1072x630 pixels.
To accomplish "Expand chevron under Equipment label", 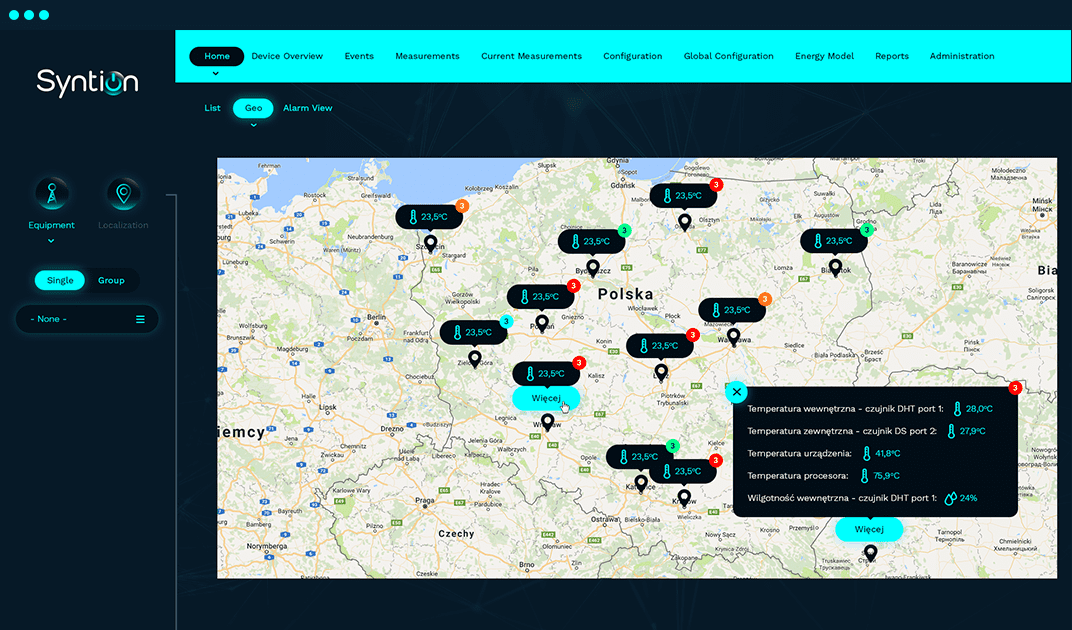I will click(x=51, y=241).
